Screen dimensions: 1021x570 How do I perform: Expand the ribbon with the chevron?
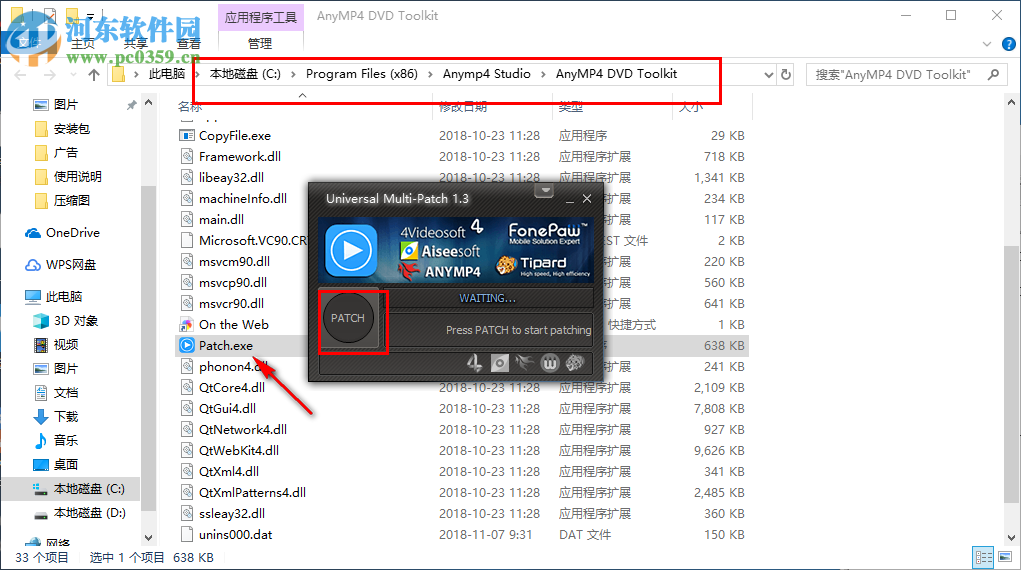click(987, 44)
